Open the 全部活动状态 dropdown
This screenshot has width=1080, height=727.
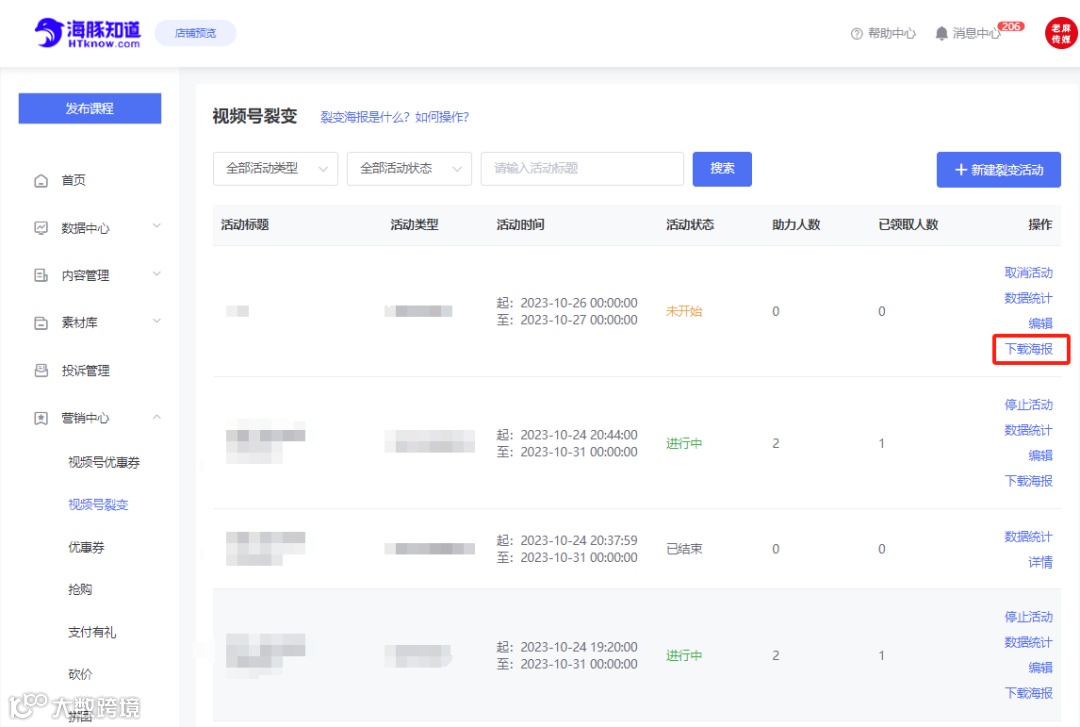[x=409, y=169]
